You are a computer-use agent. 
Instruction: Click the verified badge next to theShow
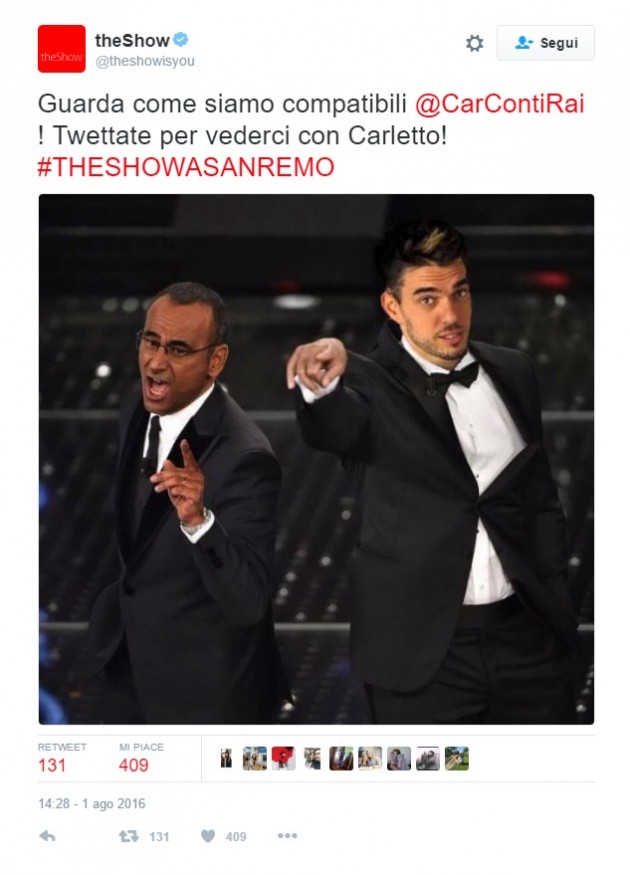pos(180,40)
